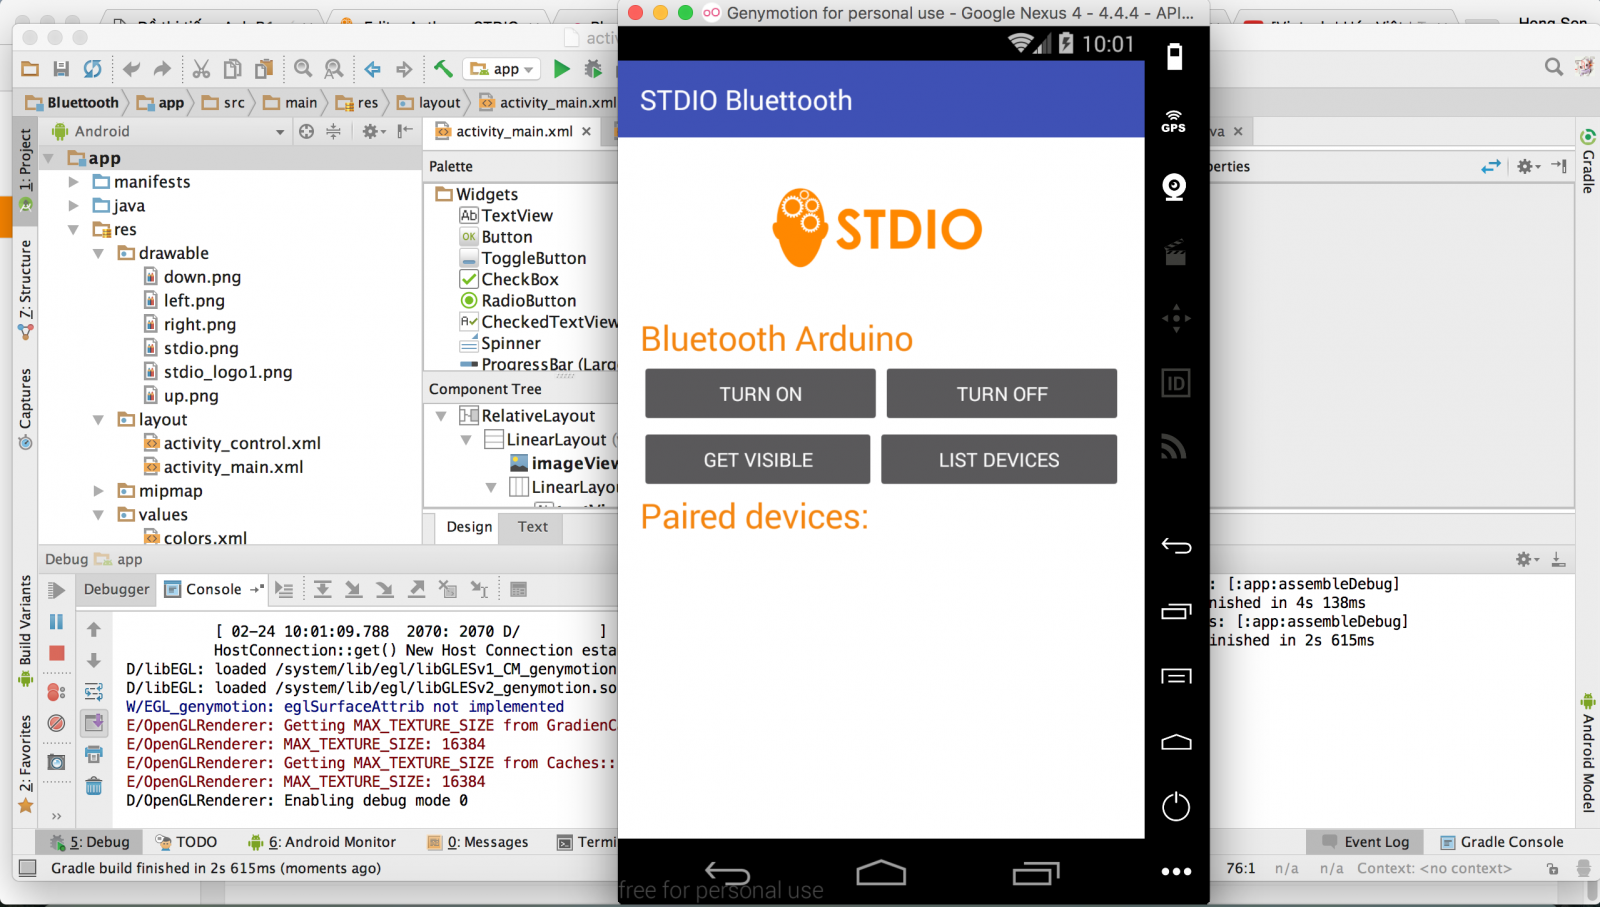Open the app run configuration dropdown

(502, 69)
